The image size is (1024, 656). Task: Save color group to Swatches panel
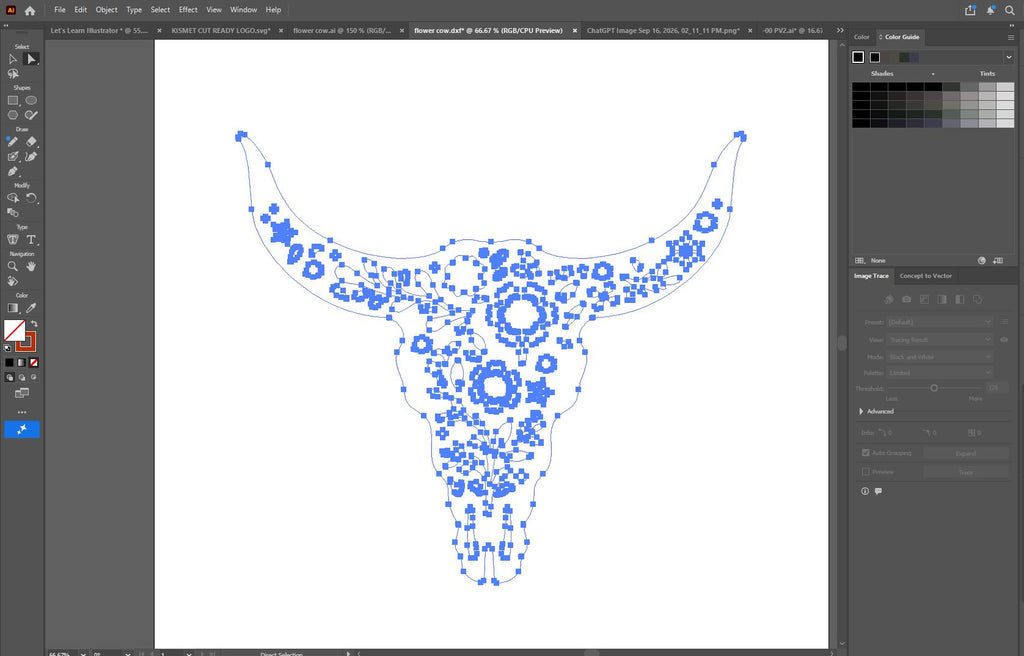point(998,261)
